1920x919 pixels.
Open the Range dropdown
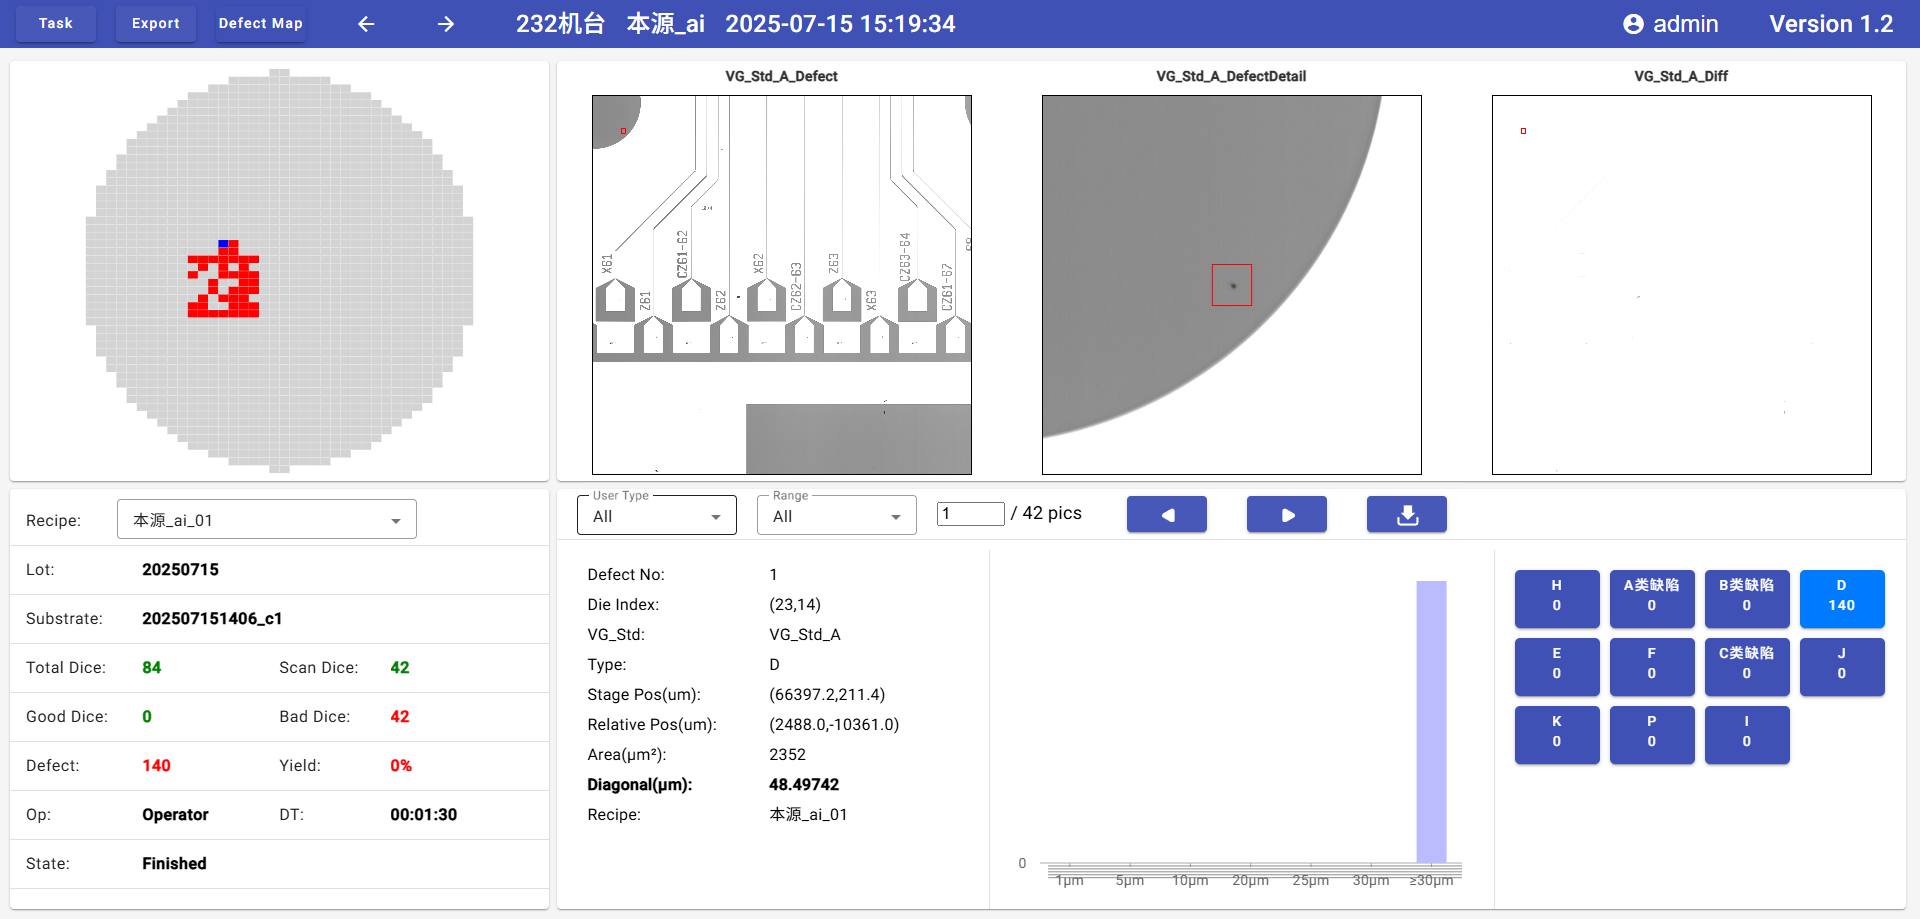coord(836,516)
